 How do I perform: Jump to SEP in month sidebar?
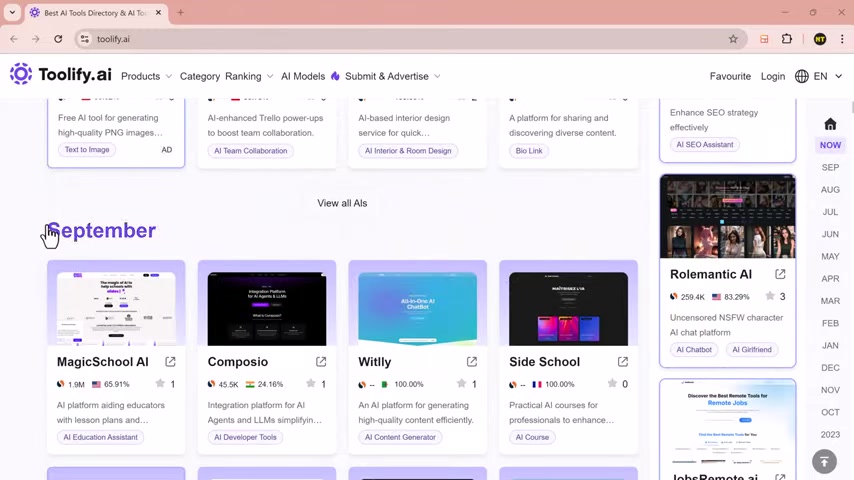click(x=830, y=167)
